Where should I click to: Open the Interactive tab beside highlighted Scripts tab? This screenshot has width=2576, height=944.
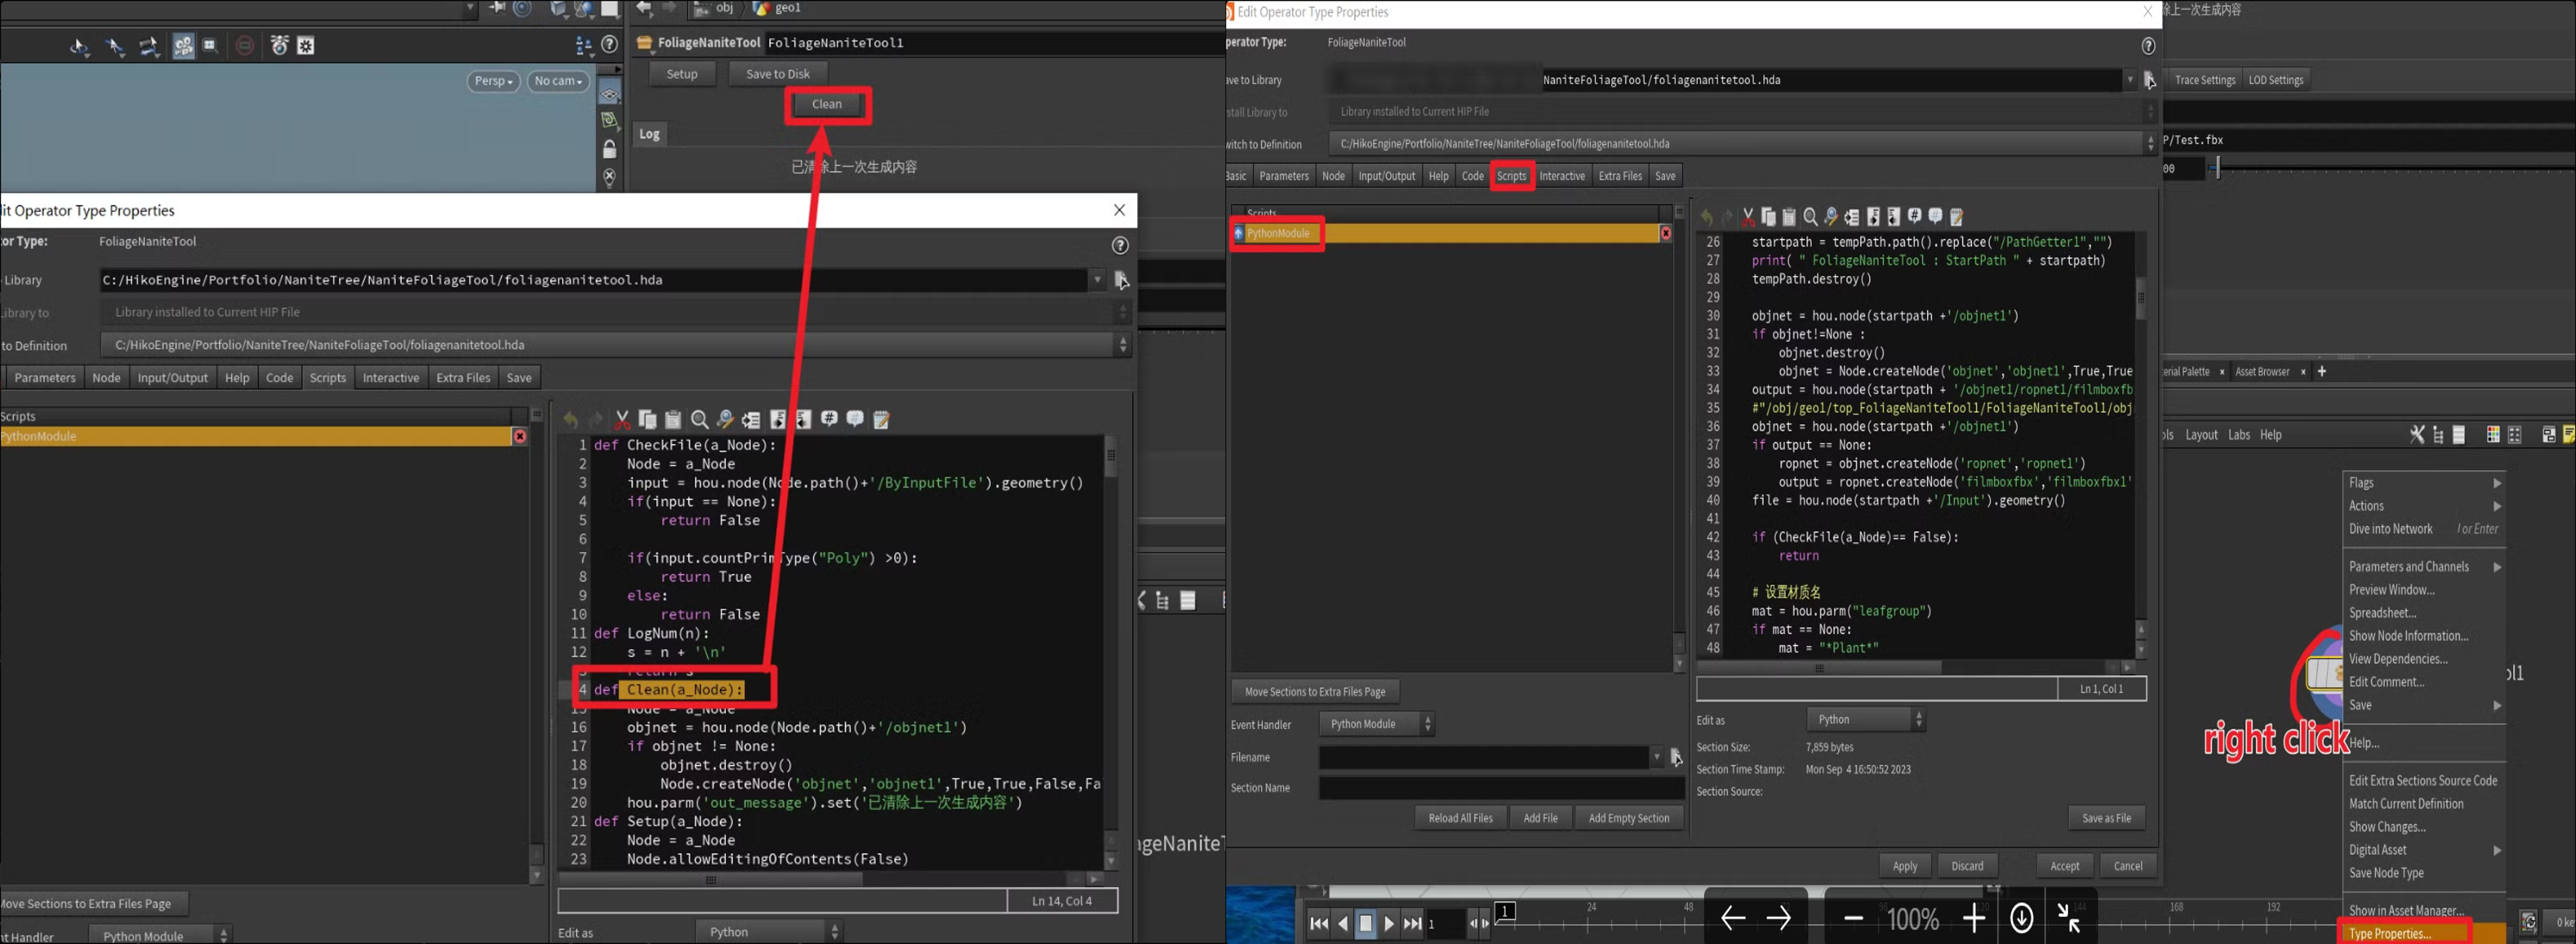pos(1562,176)
